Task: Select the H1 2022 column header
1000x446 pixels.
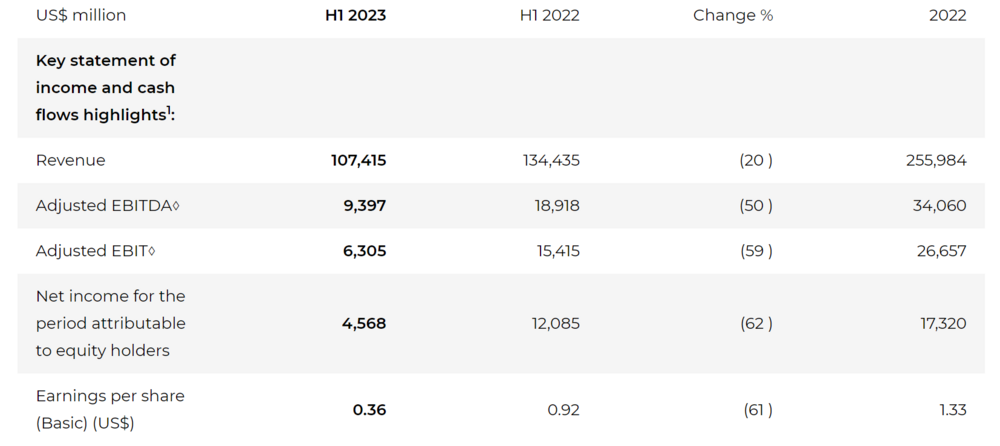Action: pos(549,16)
